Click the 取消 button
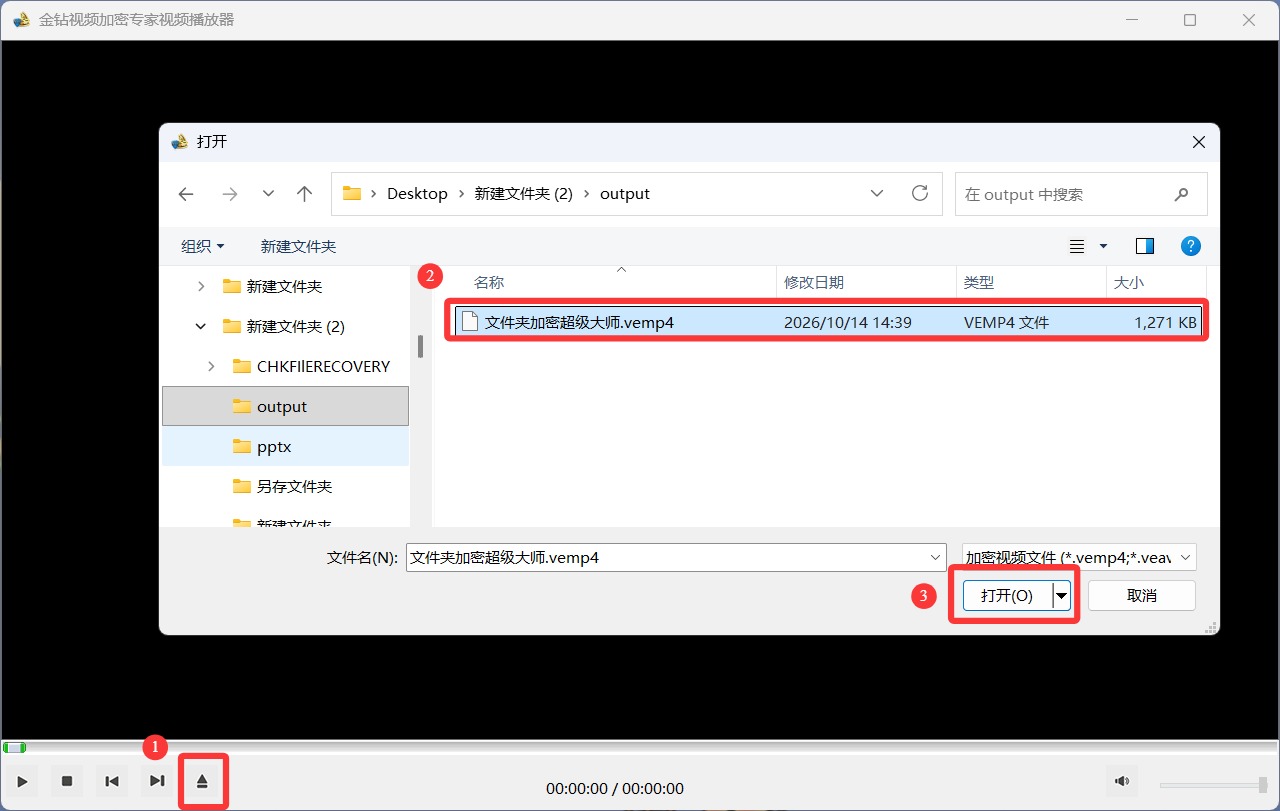 [x=1142, y=596]
